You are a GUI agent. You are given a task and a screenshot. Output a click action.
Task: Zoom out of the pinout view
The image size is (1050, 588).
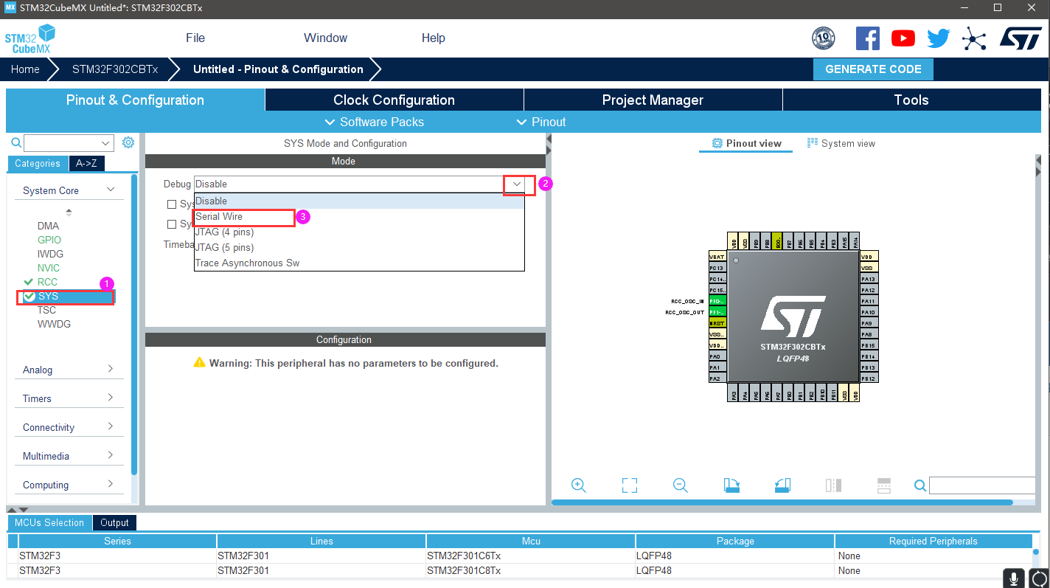680,486
